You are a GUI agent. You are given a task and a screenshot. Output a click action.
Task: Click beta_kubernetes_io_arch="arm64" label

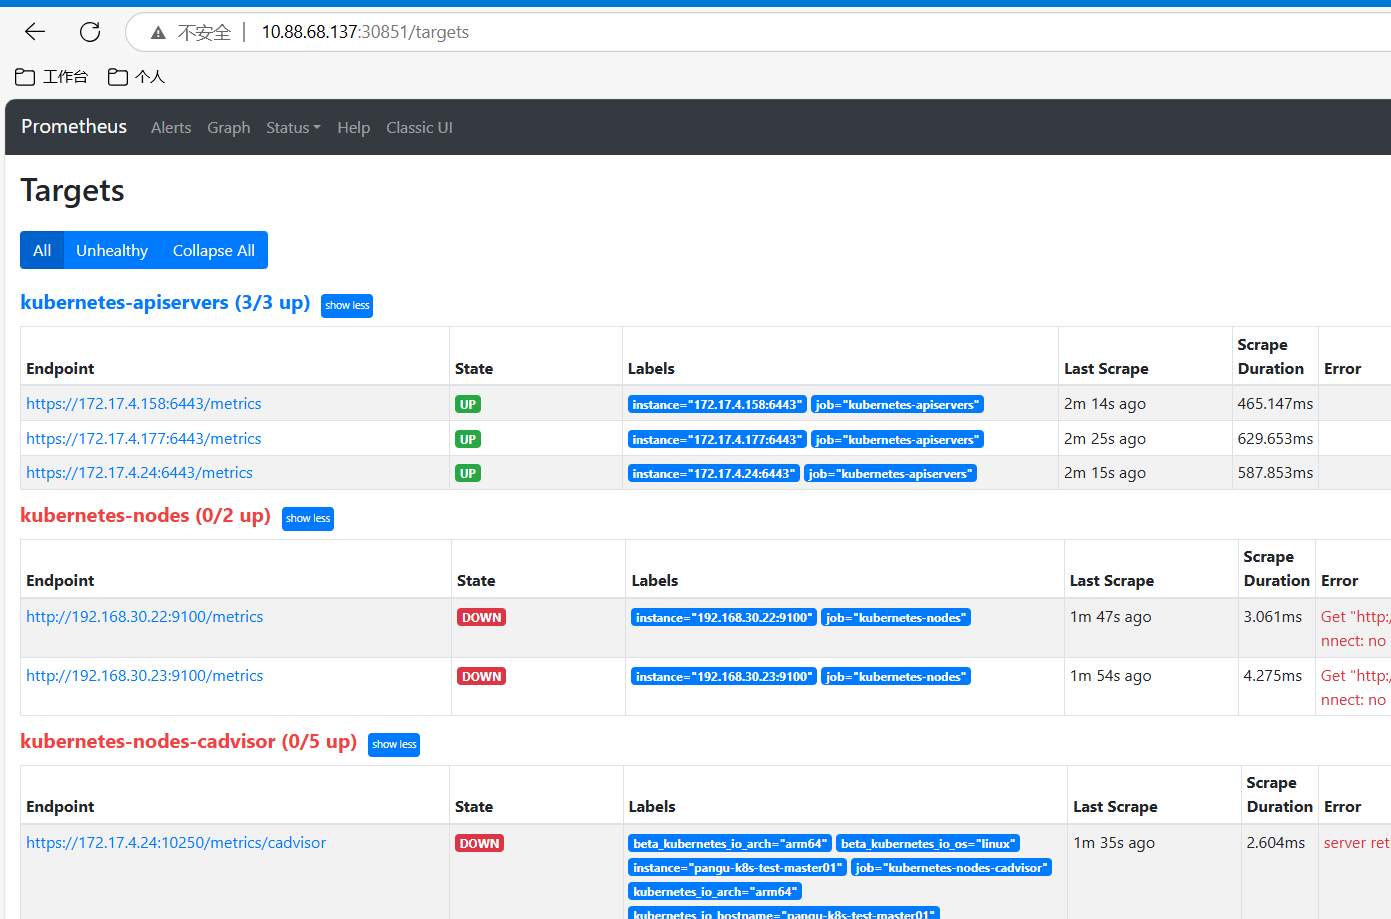[x=730, y=844]
